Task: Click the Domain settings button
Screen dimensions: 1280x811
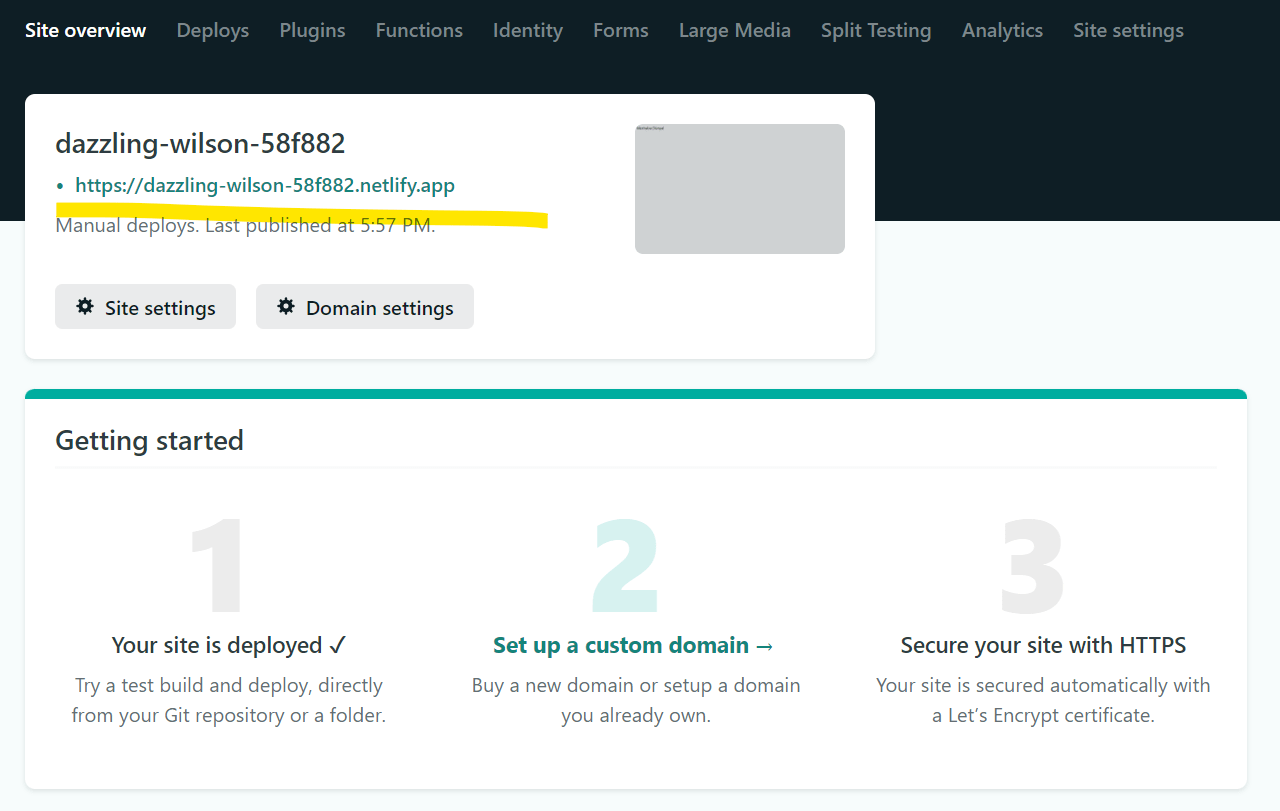Action: tap(365, 307)
